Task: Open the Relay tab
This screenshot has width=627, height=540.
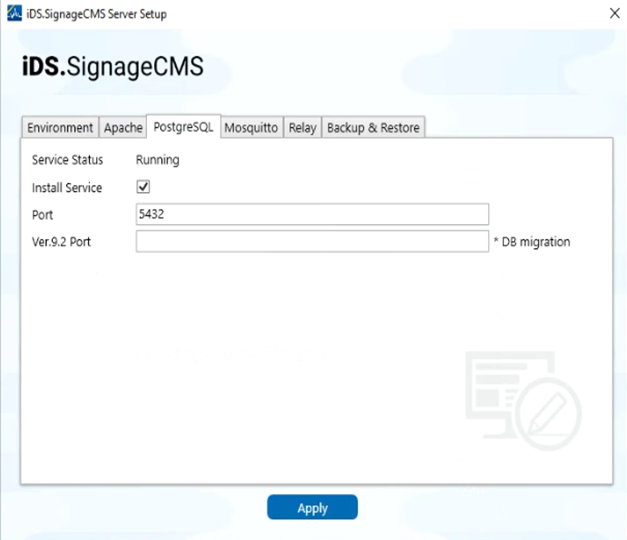Action: [x=302, y=128]
